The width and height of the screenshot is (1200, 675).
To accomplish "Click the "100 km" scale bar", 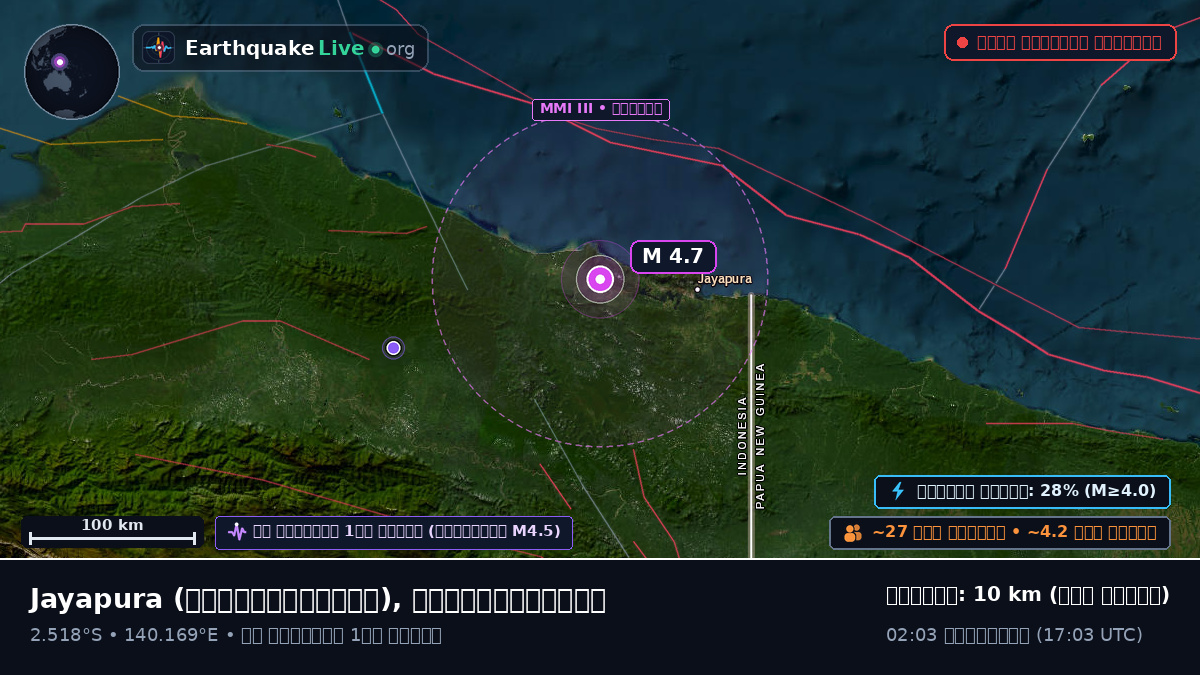I will tap(112, 531).
